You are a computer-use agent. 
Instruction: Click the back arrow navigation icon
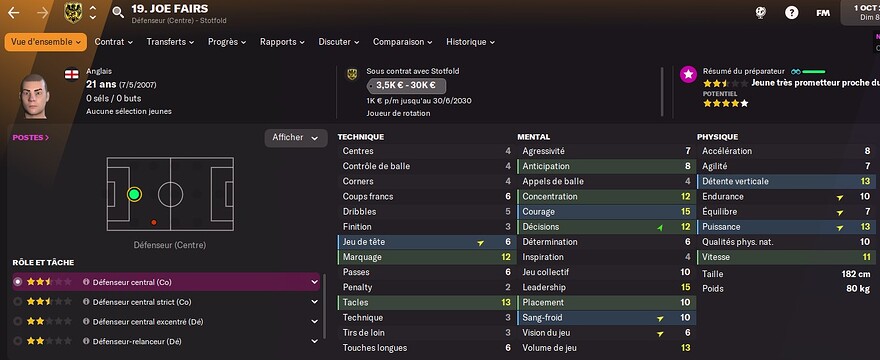pyautogui.click(x=13, y=13)
